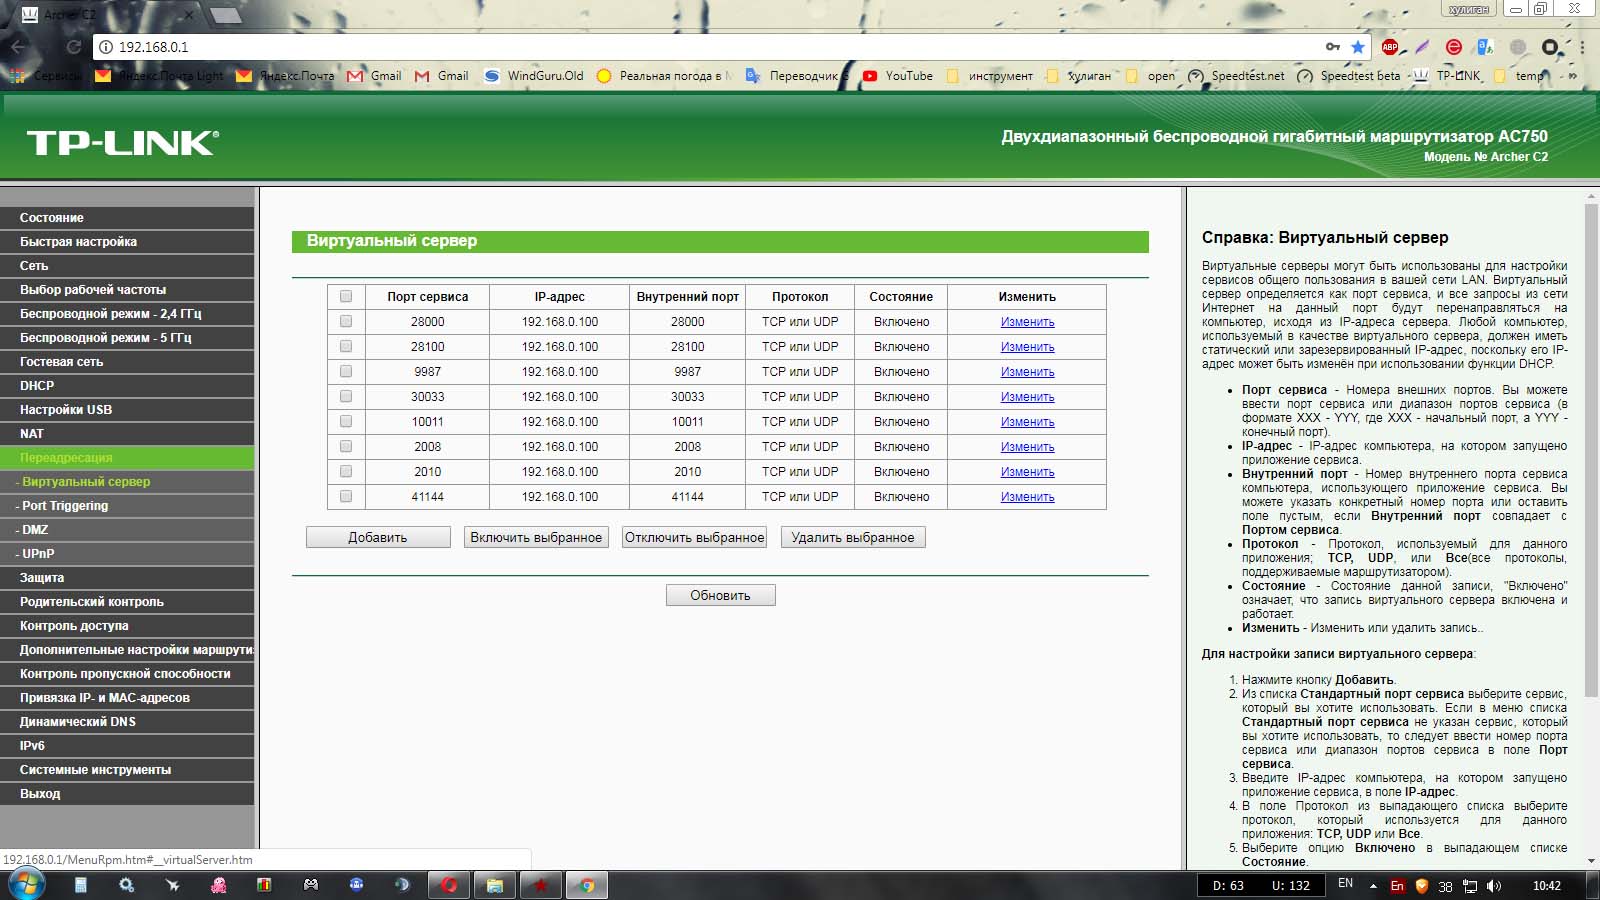1600x900 pixels.
Task: Open the Google Translate extension icon
Action: 1485,47
